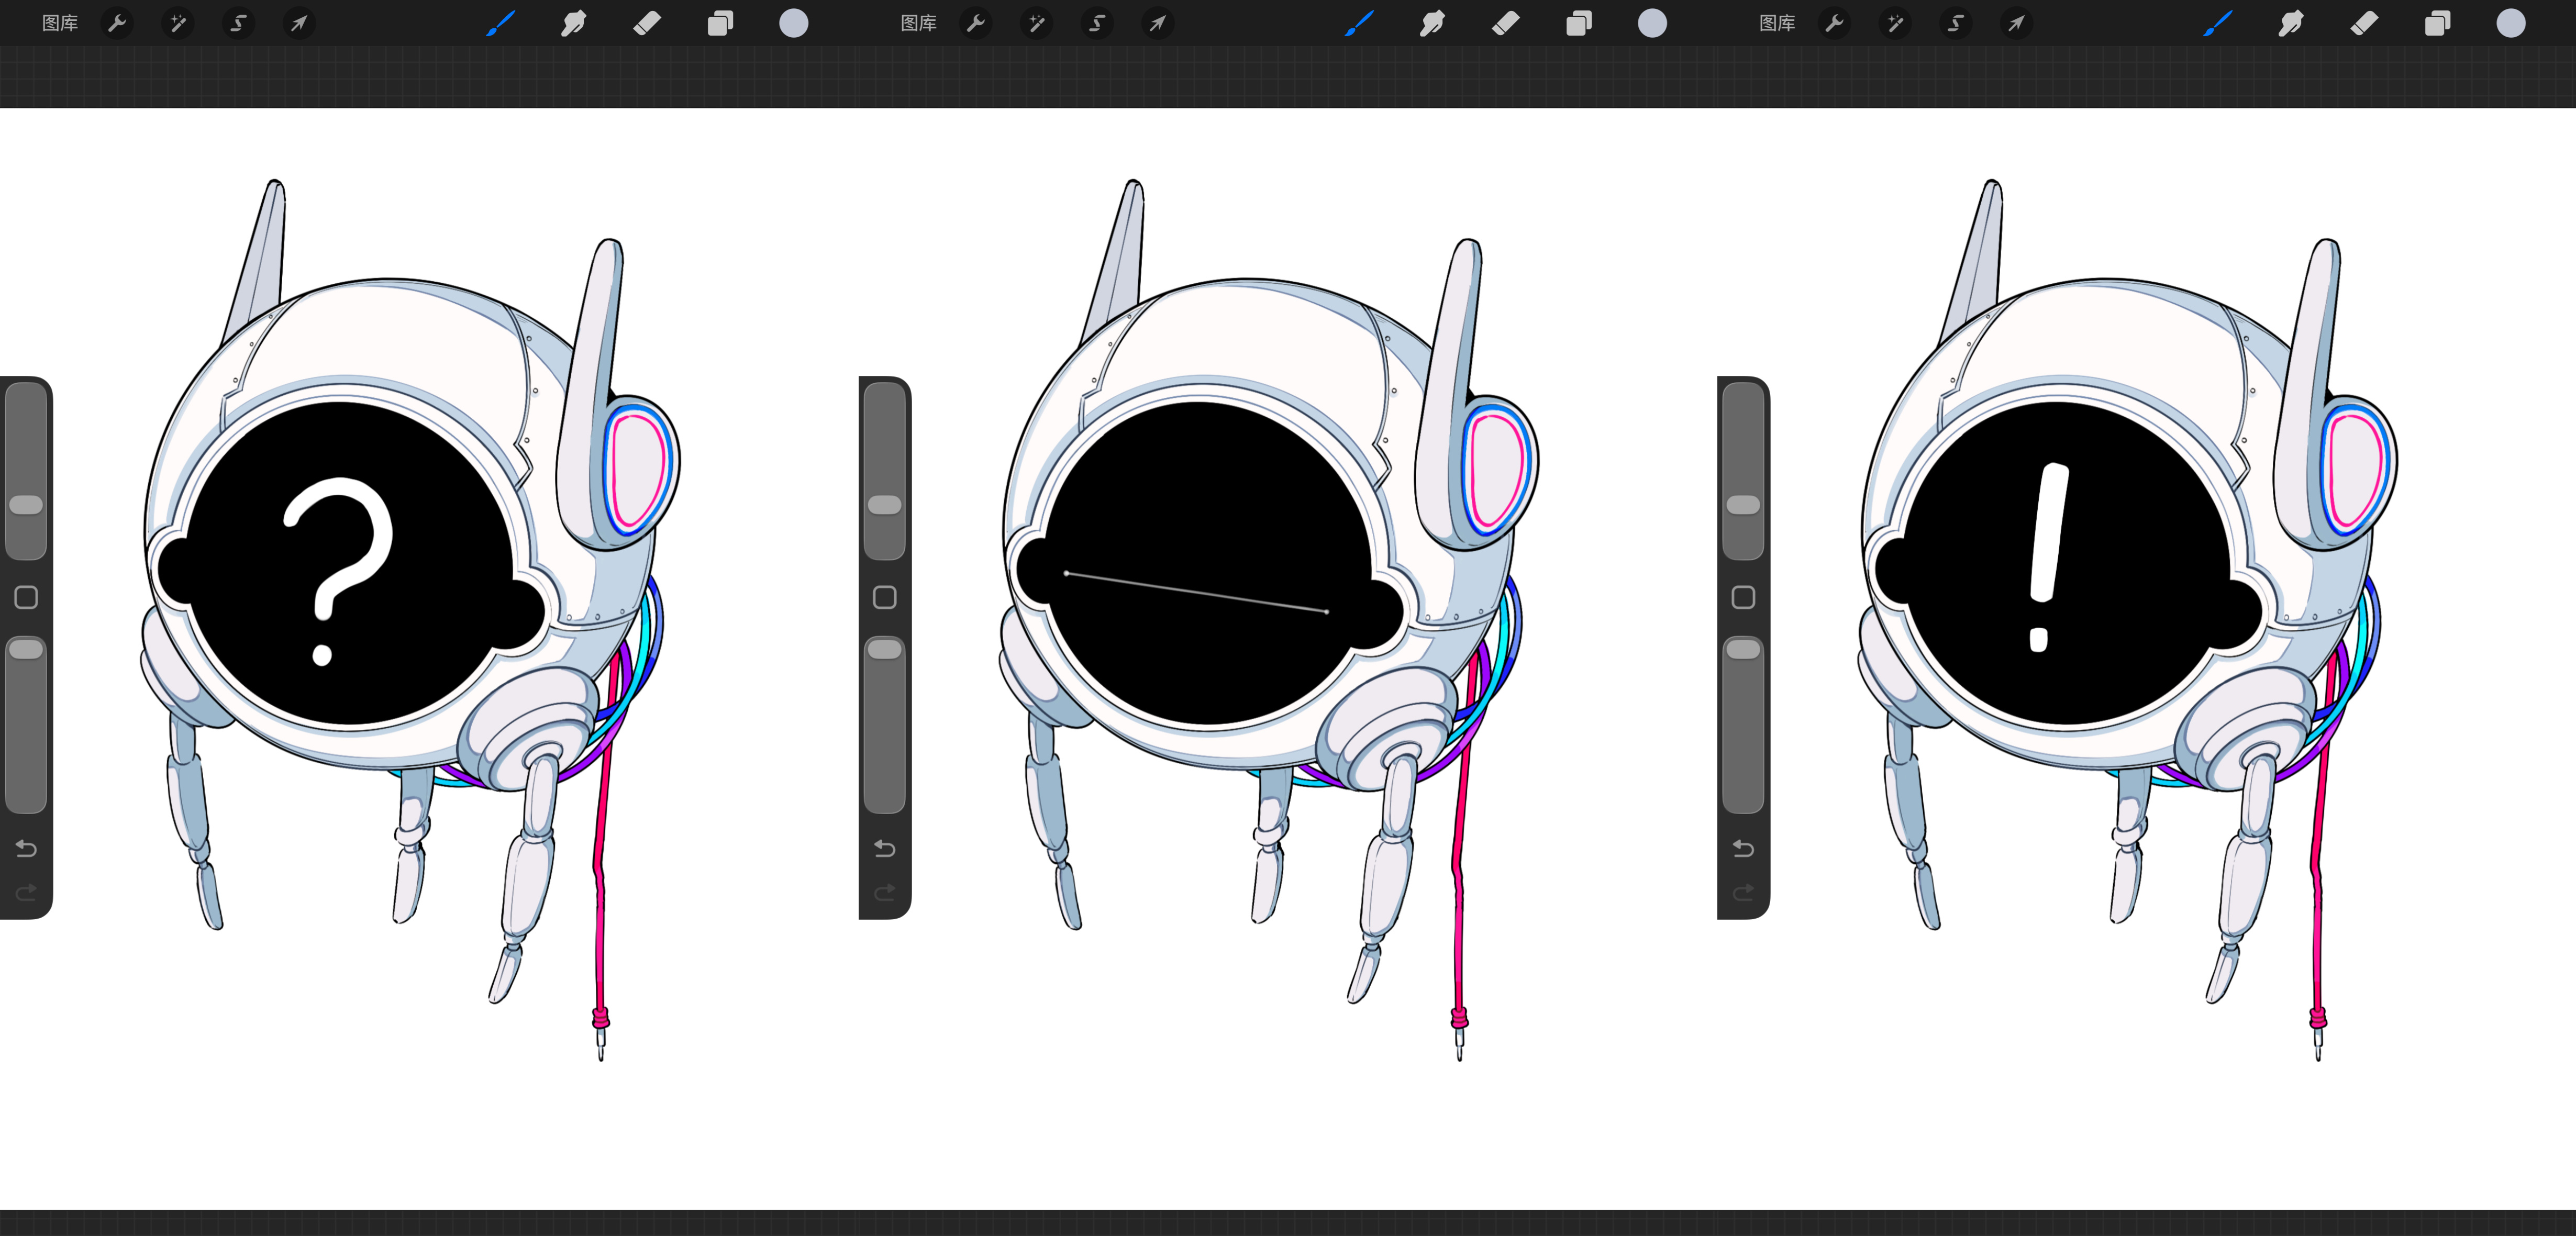Go to 图库 gallery from the question-mark canvas
The width and height of the screenshot is (2576, 1236).
point(60,23)
